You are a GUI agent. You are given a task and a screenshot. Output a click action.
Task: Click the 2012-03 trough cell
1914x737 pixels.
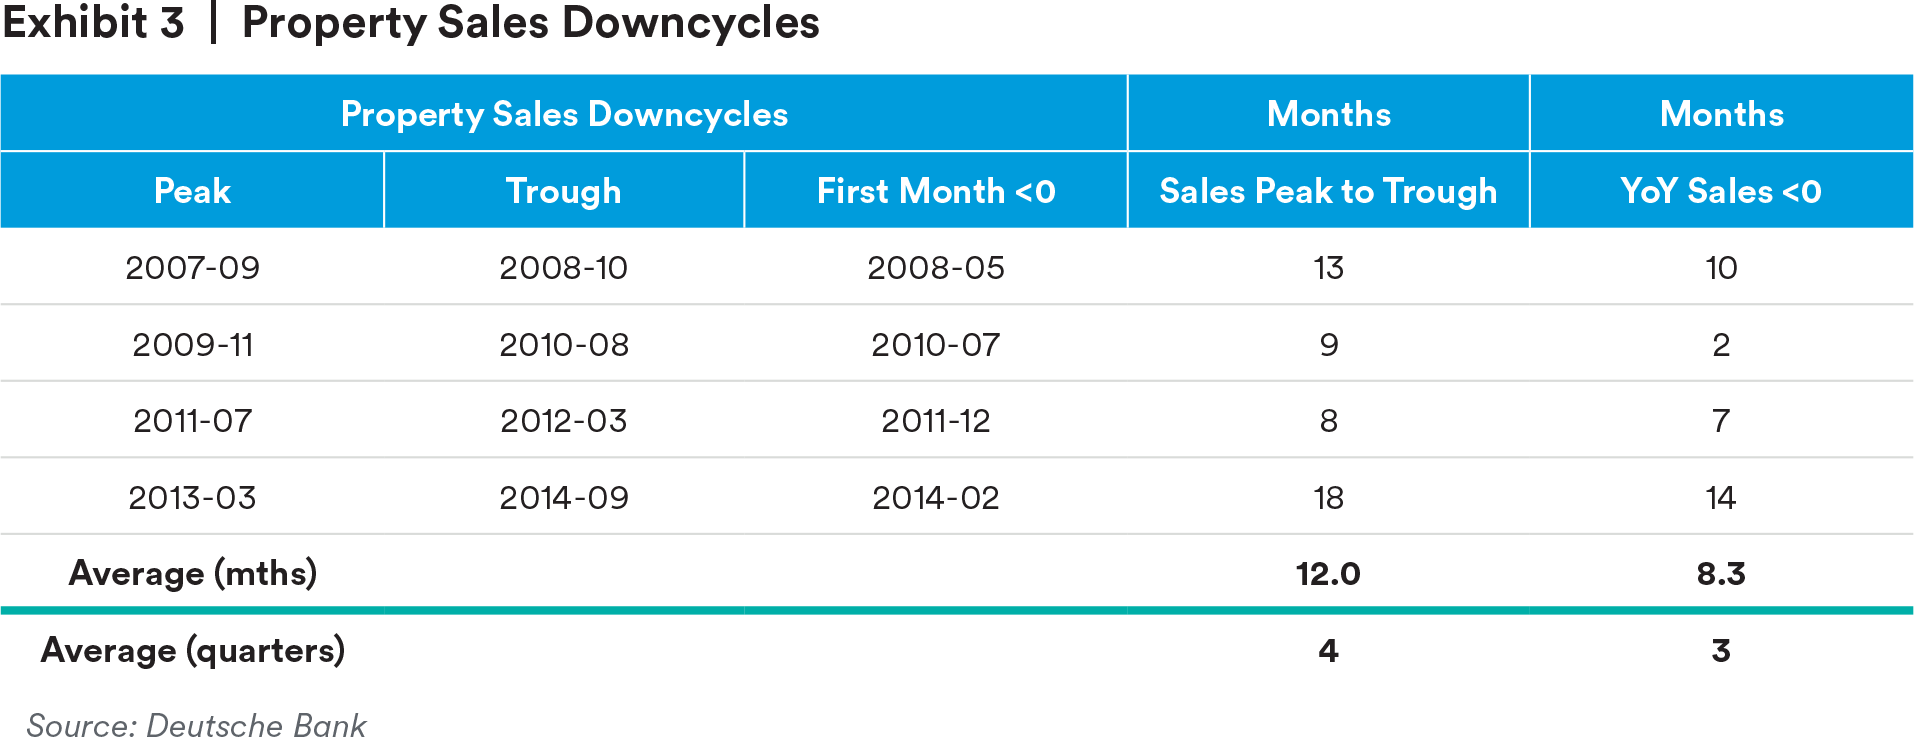564,421
